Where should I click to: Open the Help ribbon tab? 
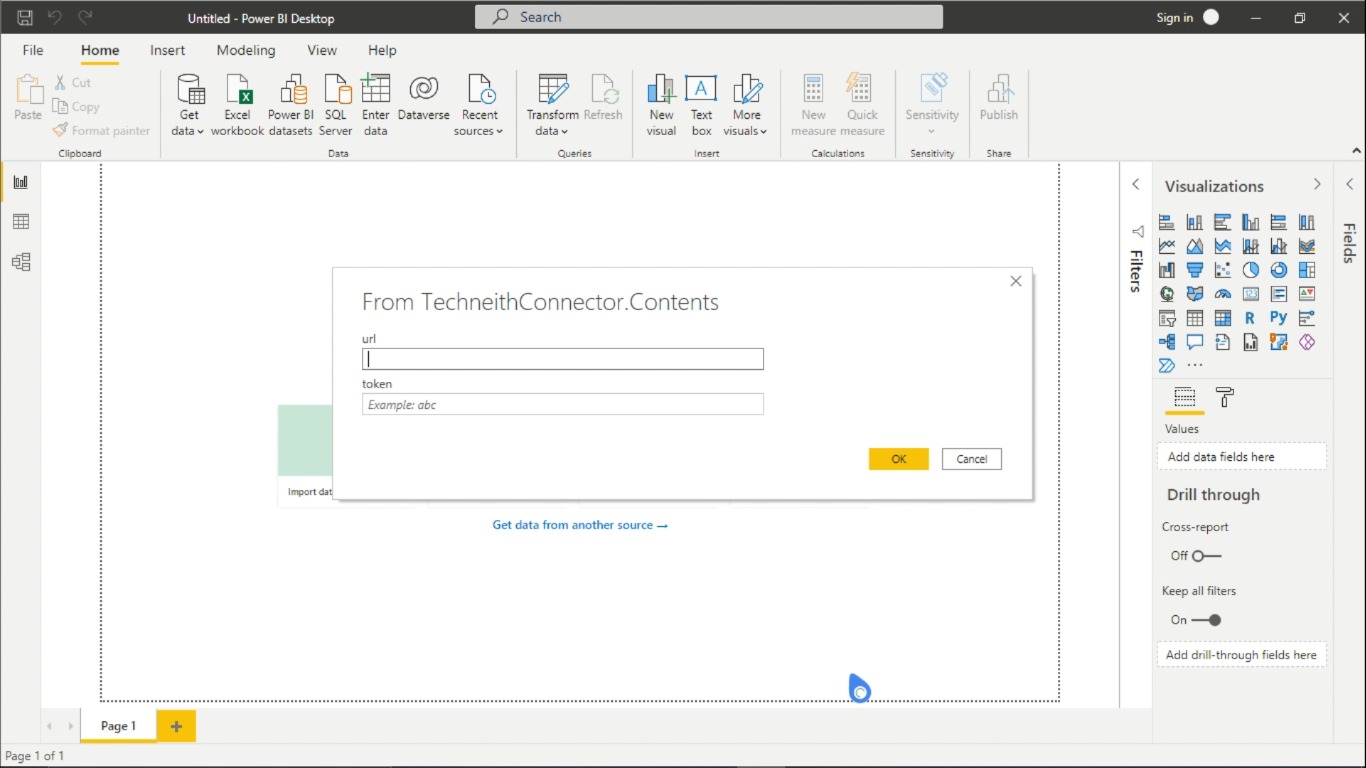382,50
